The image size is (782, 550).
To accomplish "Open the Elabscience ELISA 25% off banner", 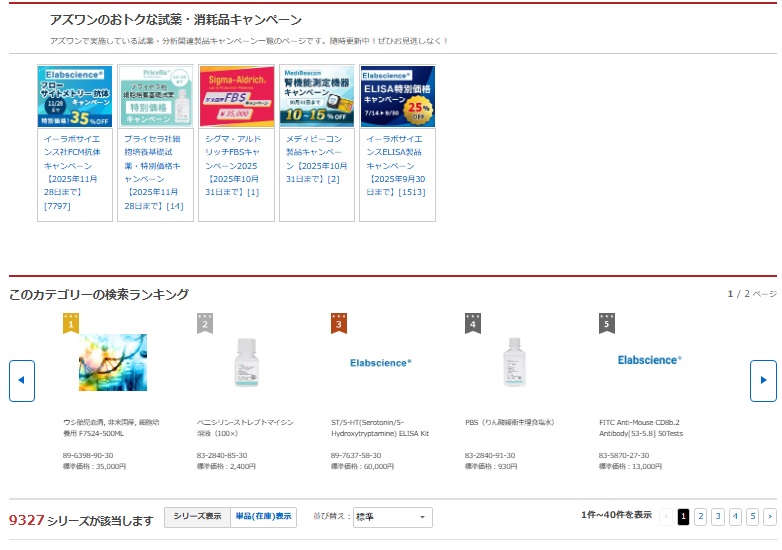I will pyautogui.click(x=397, y=96).
